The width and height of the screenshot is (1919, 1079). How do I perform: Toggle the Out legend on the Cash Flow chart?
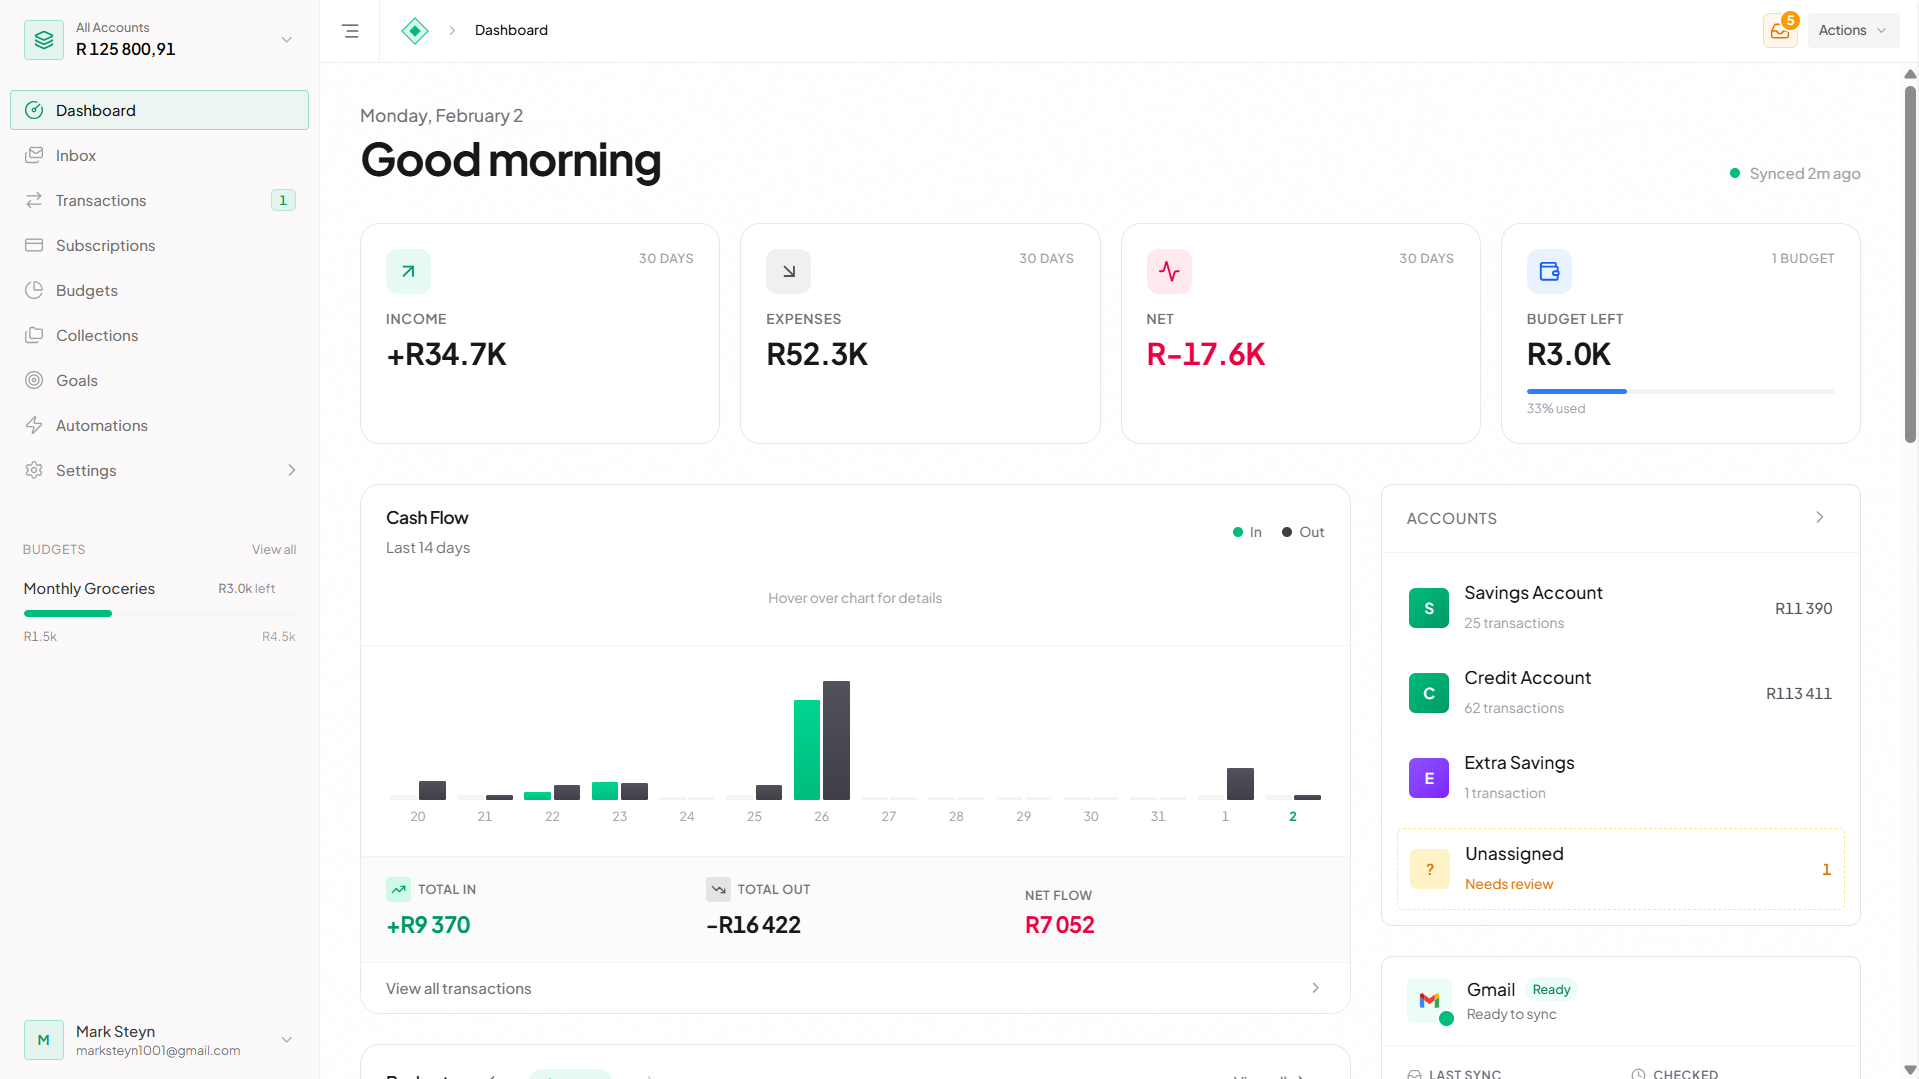pyautogui.click(x=1302, y=531)
